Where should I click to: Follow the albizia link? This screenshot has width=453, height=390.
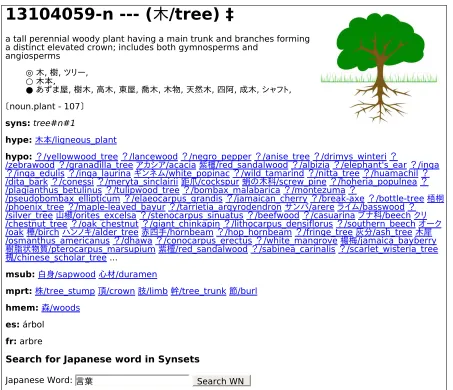click(311, 165)
